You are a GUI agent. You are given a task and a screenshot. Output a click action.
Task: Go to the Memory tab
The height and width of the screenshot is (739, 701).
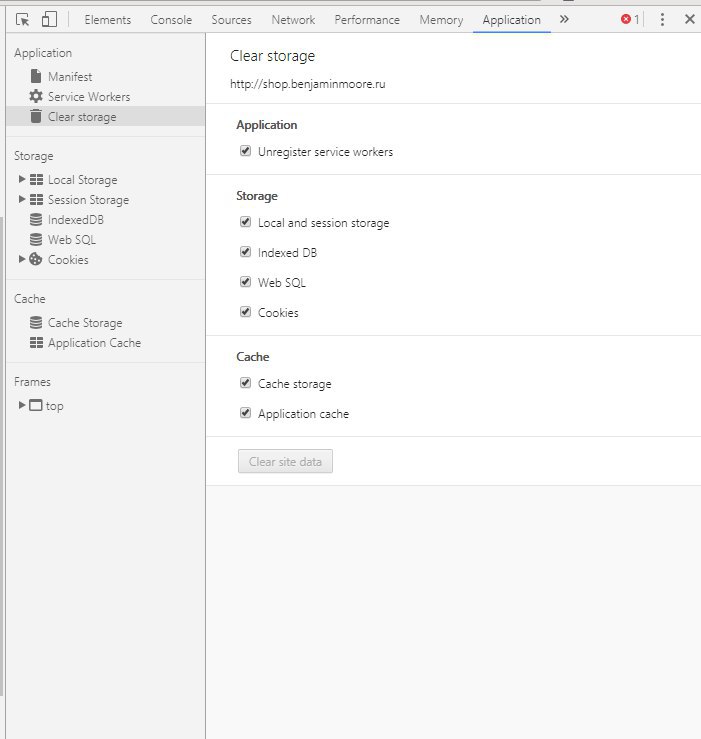[x=441, y=20]
